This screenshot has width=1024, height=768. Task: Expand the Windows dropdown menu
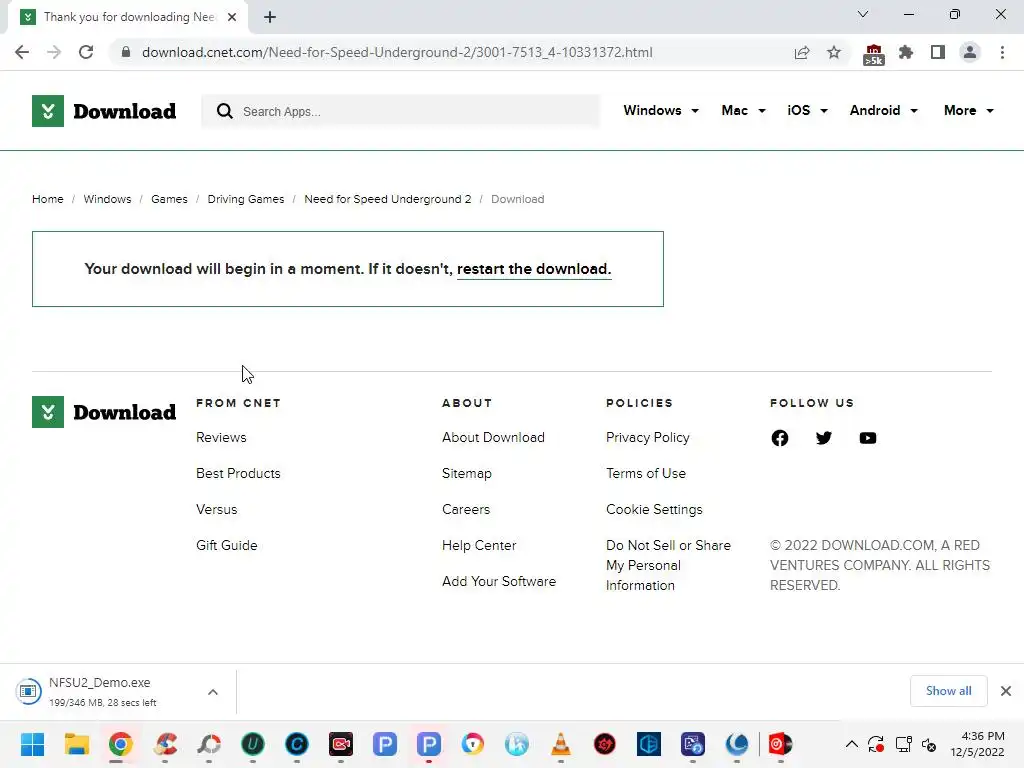(x=661, y=110)
